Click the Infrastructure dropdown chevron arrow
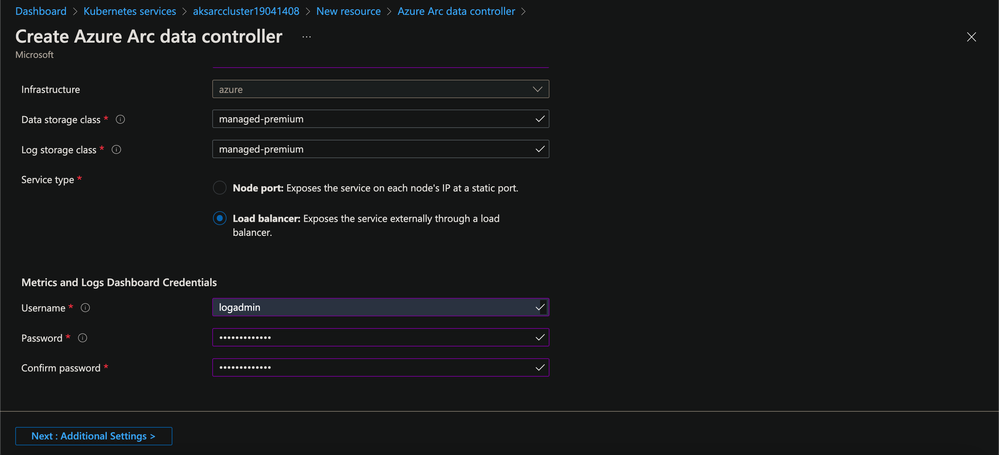 tap(537, 89)
